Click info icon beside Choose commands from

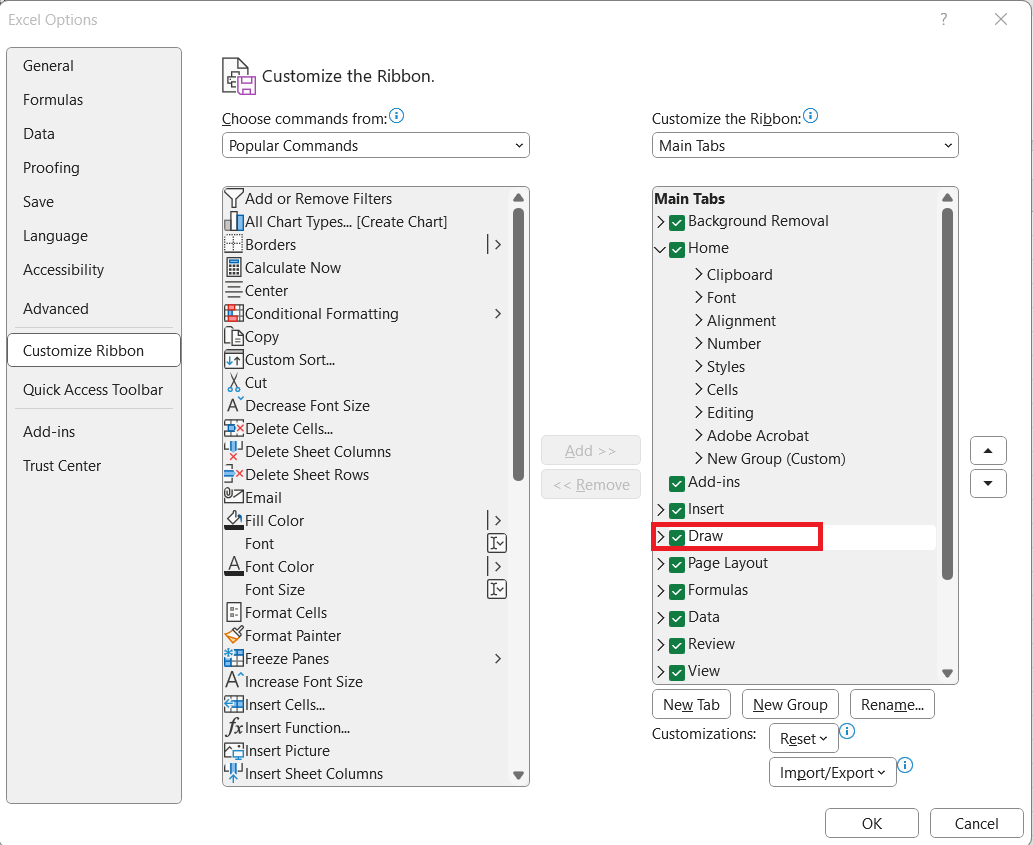397,116
